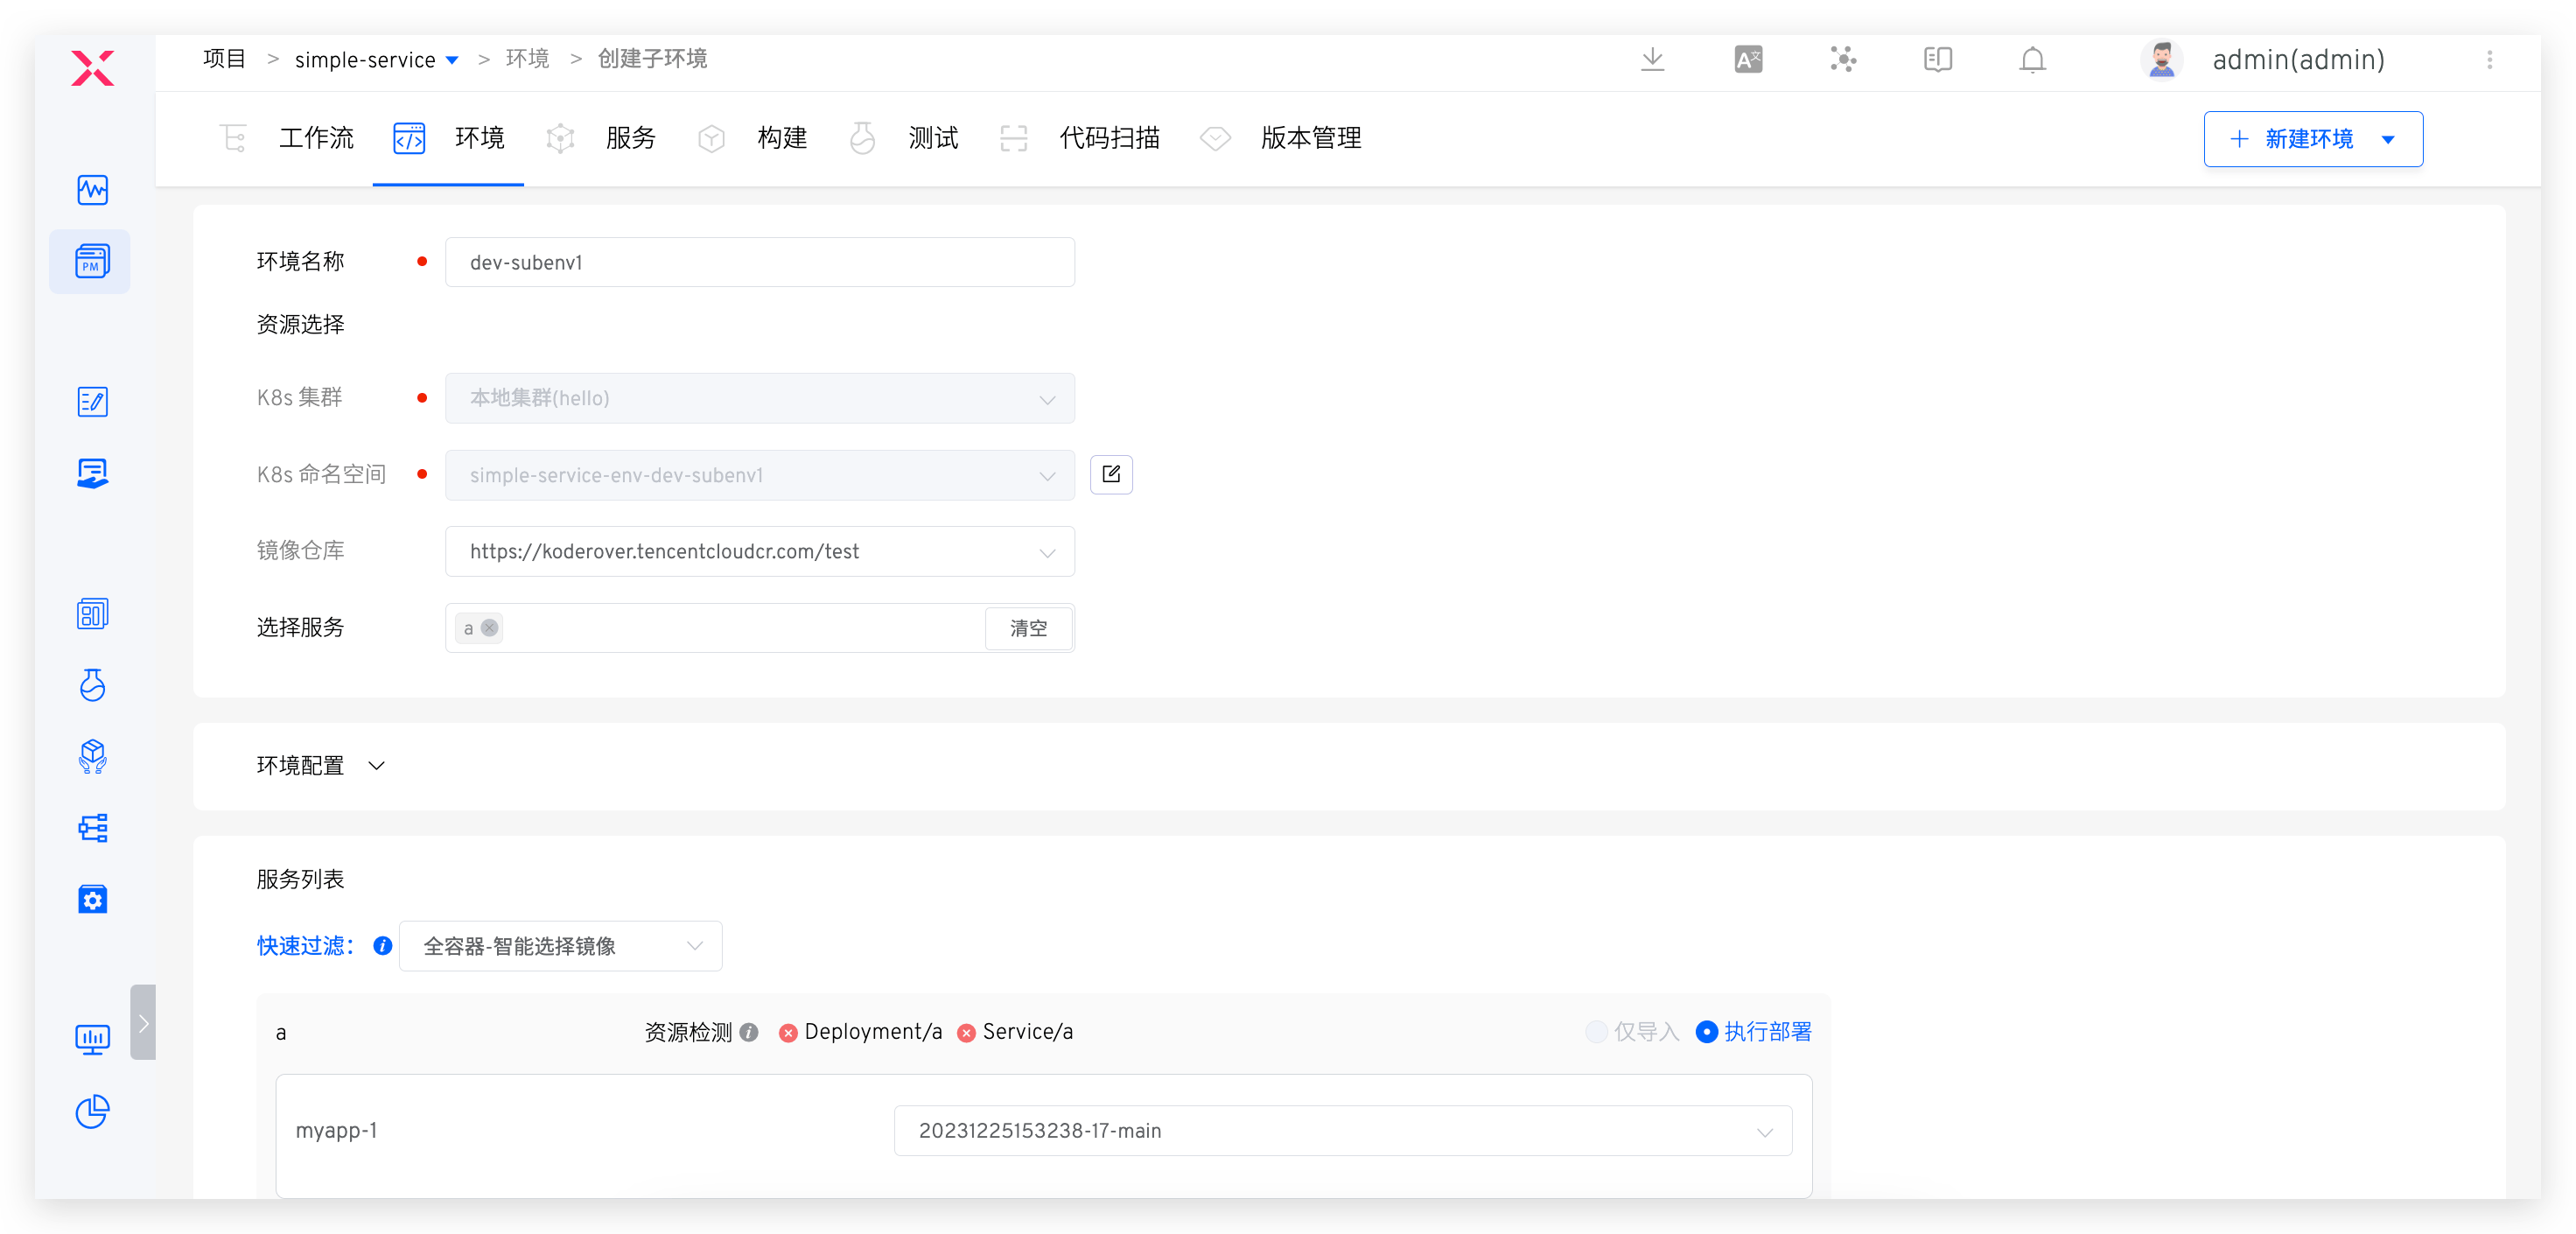Open the 镜像仓库 dropdown
Screen dimensions: 2576x1234
(x=760, y=551)
